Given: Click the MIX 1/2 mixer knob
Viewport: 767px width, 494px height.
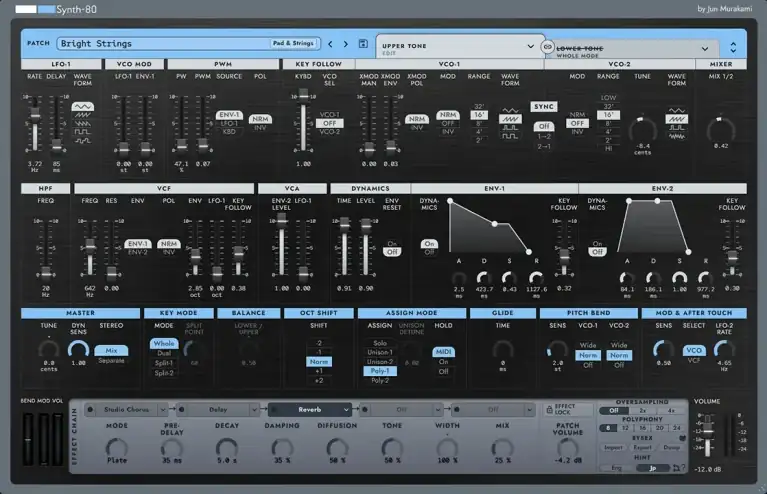Looking at the screenshot, I should point(721,130).
